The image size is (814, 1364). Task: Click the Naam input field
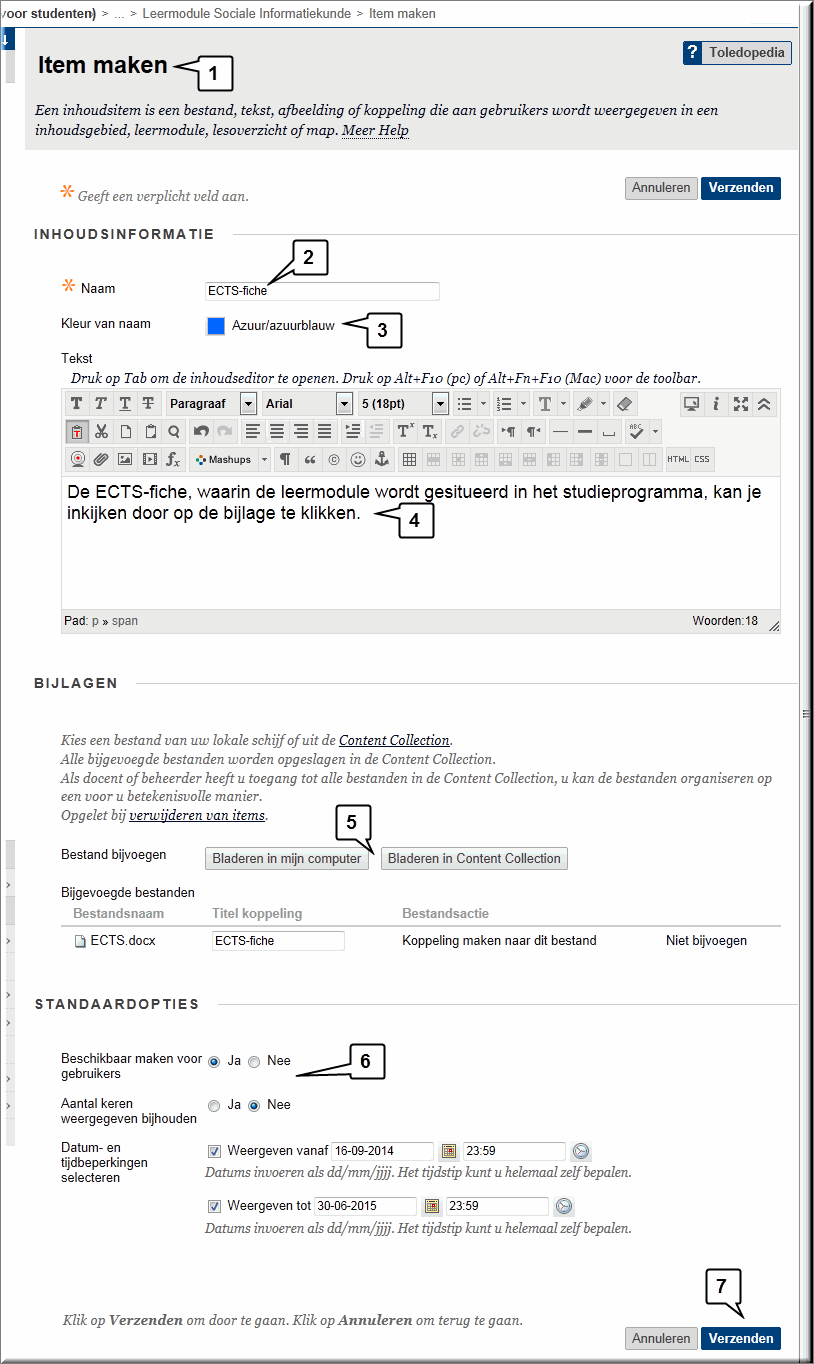(x=322, y=291)
